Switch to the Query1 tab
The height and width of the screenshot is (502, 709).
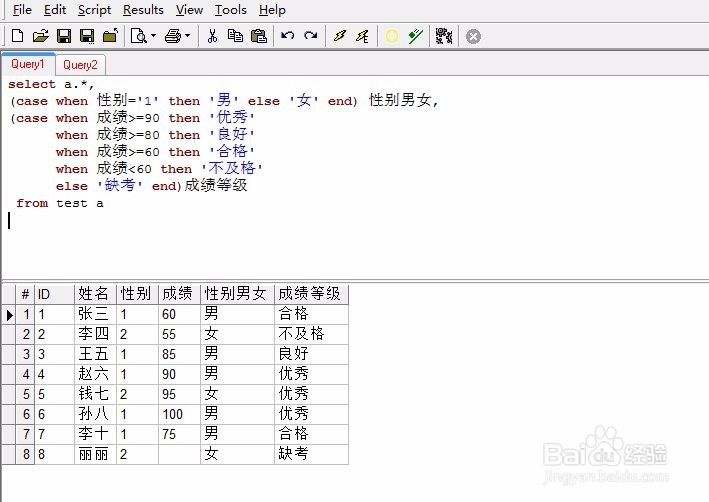28,64
